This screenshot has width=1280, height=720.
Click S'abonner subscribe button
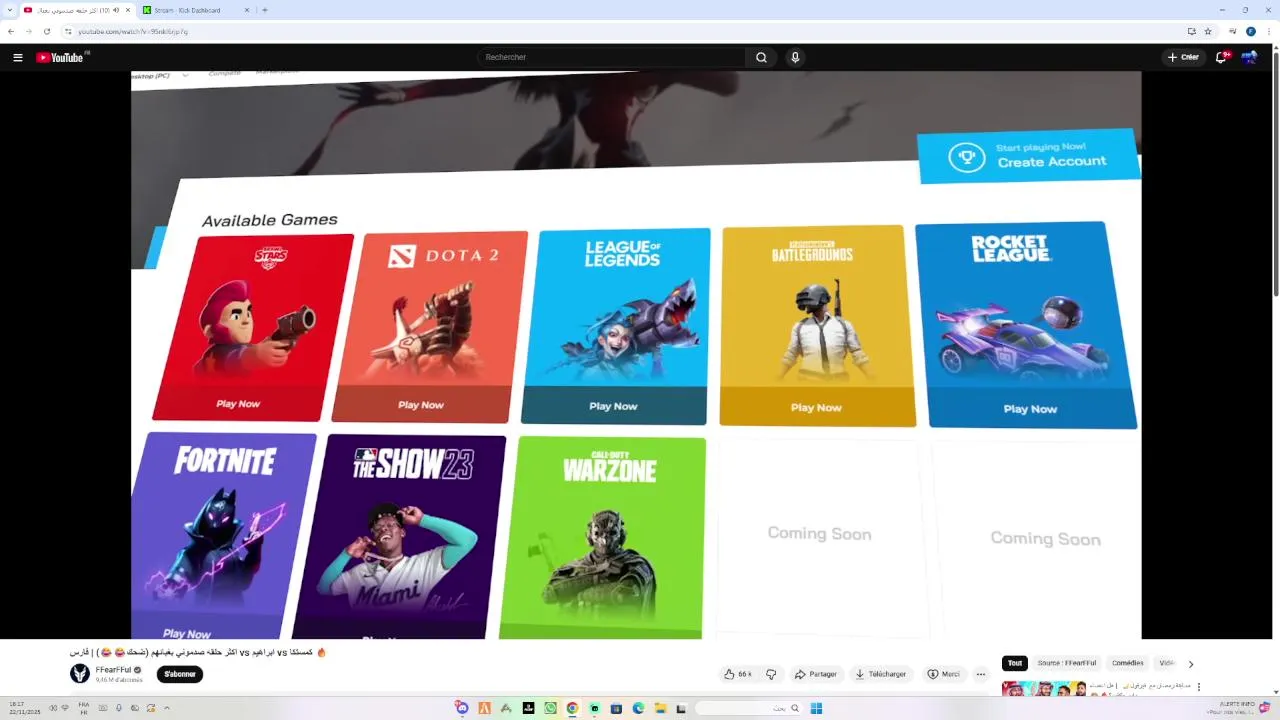(x=180, y=674)
